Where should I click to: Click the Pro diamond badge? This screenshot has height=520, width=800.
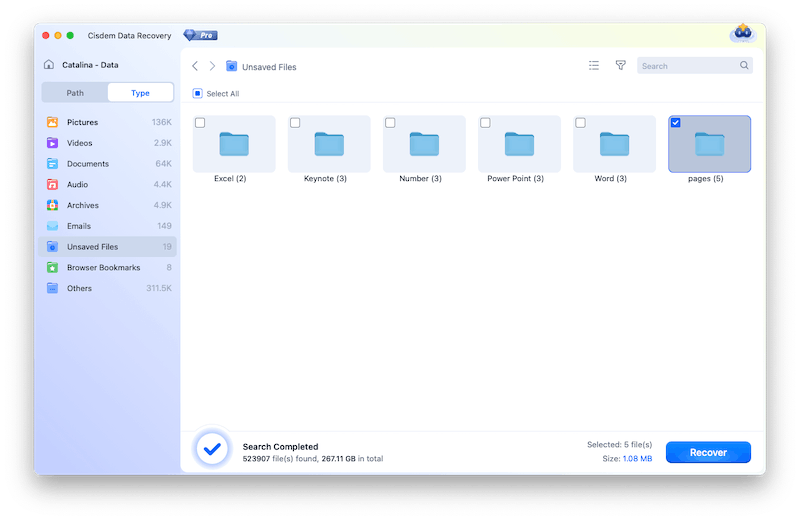(201, 35)
